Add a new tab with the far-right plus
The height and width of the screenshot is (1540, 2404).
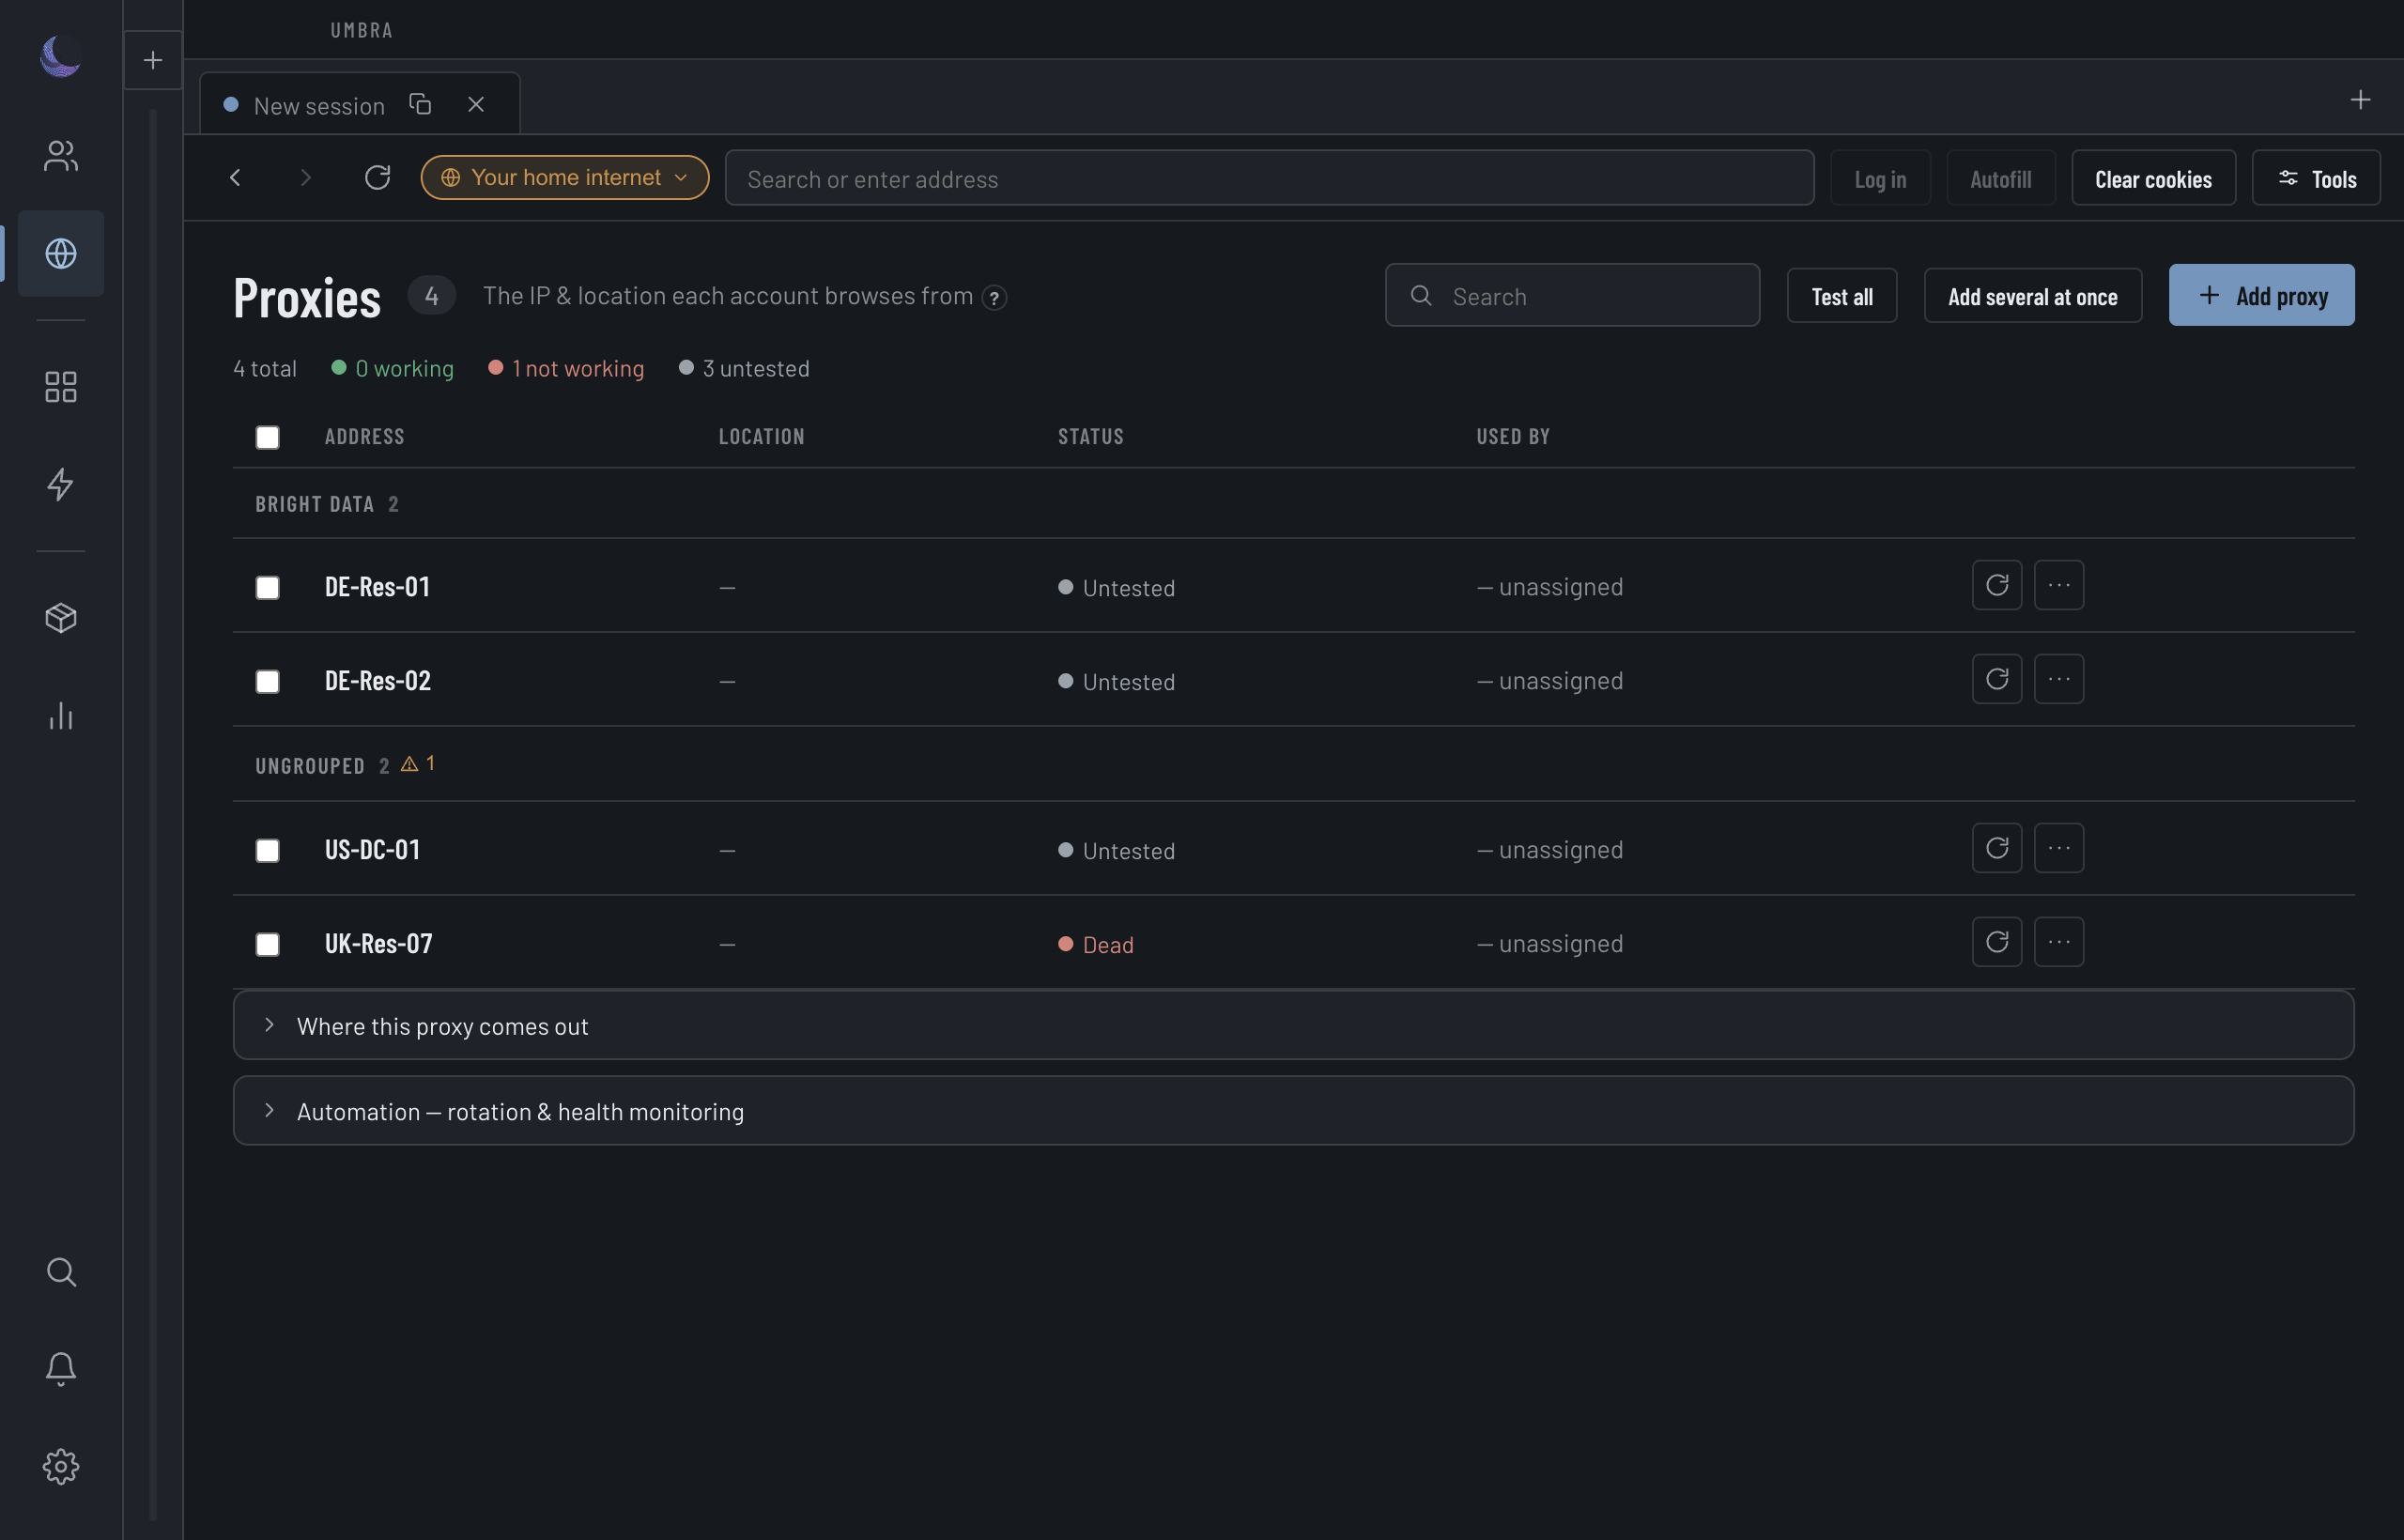2360,99
